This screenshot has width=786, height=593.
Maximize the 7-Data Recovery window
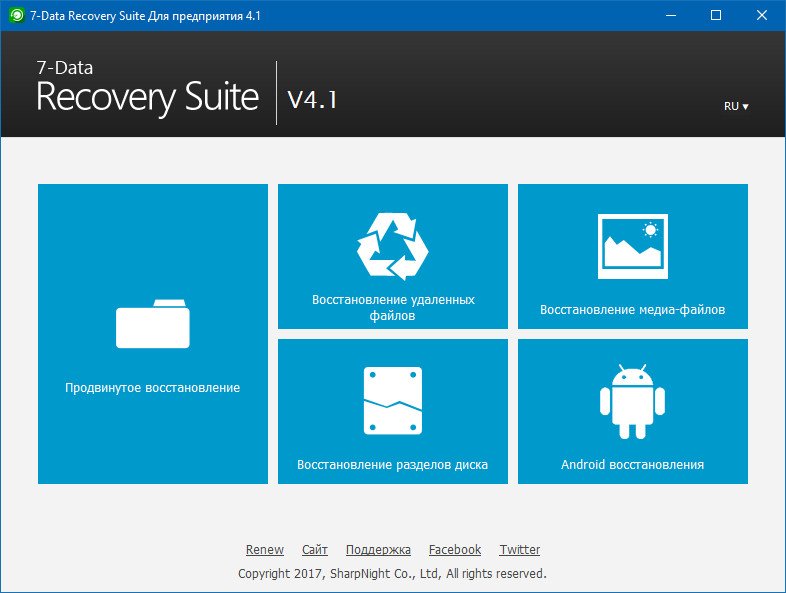point(716,16)
